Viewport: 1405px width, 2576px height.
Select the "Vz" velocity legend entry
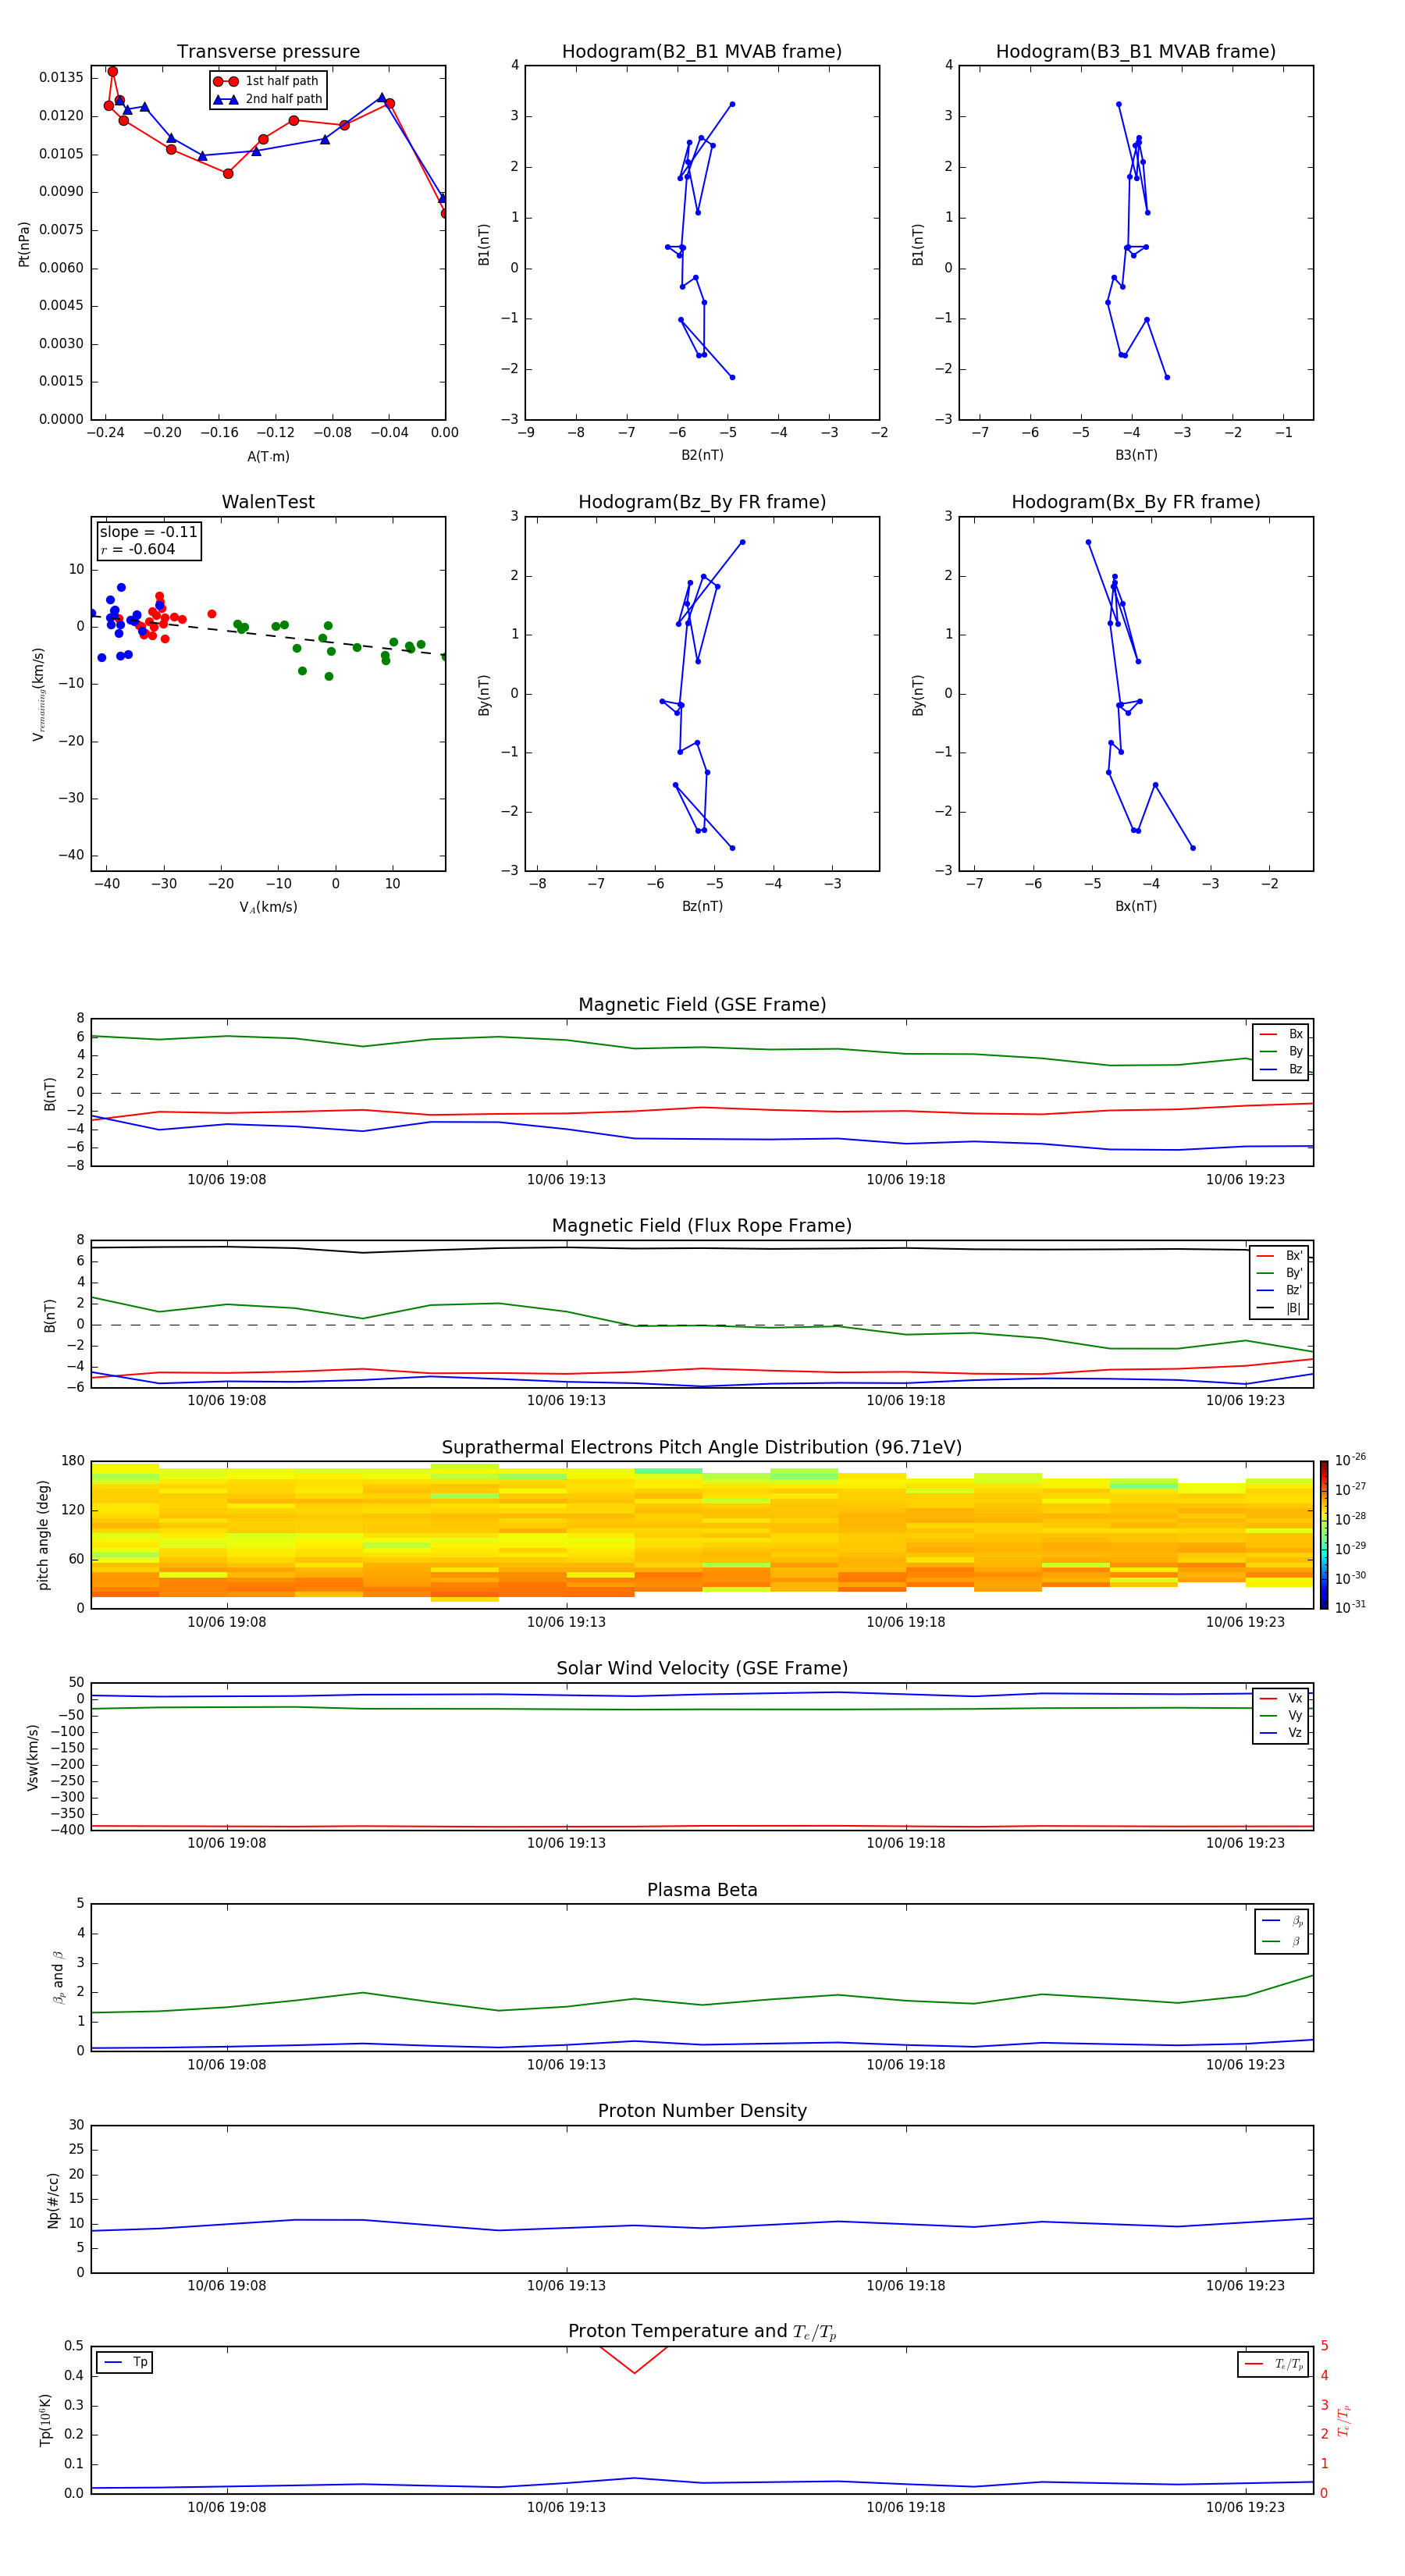1281,1733
